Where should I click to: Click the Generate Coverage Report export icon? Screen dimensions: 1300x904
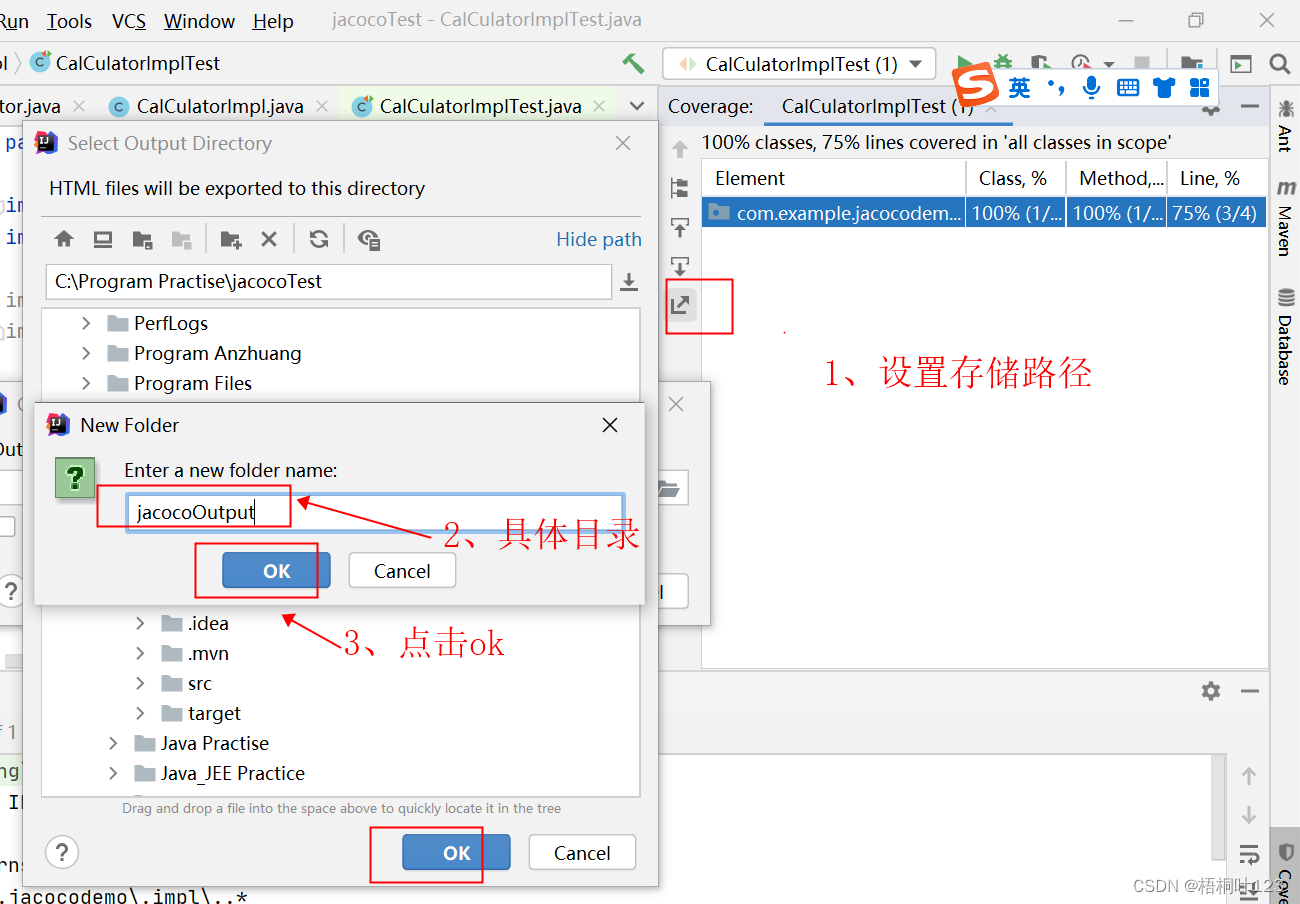(680, 305)
